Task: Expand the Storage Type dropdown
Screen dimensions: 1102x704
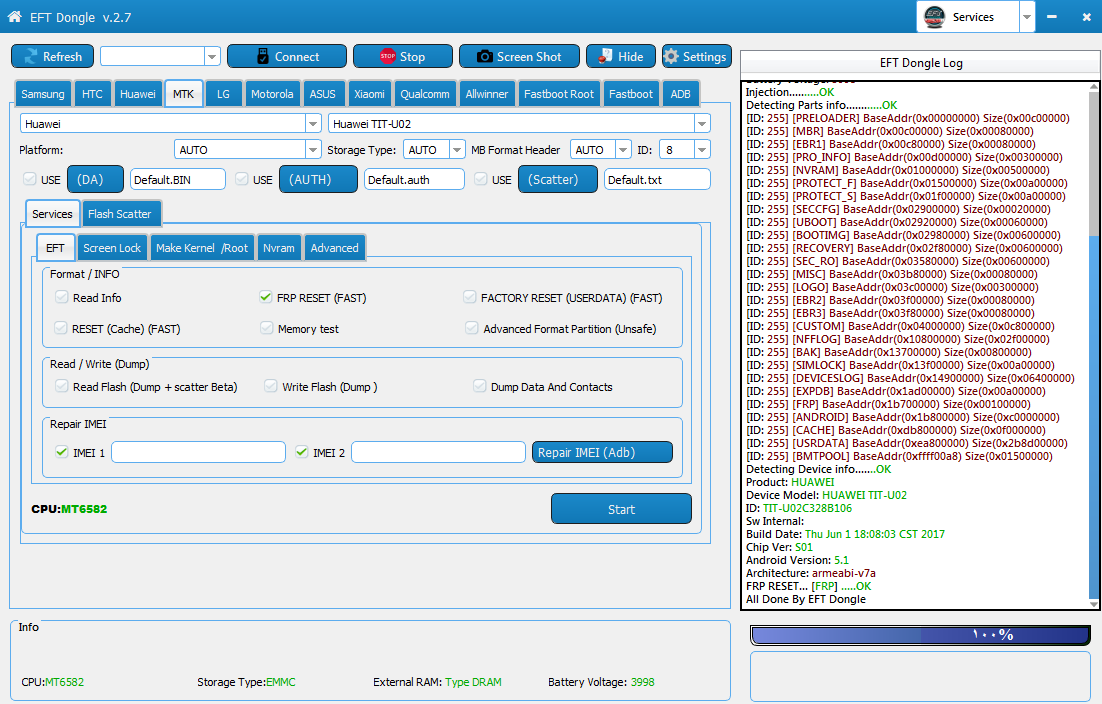Action: pos(457,150)
